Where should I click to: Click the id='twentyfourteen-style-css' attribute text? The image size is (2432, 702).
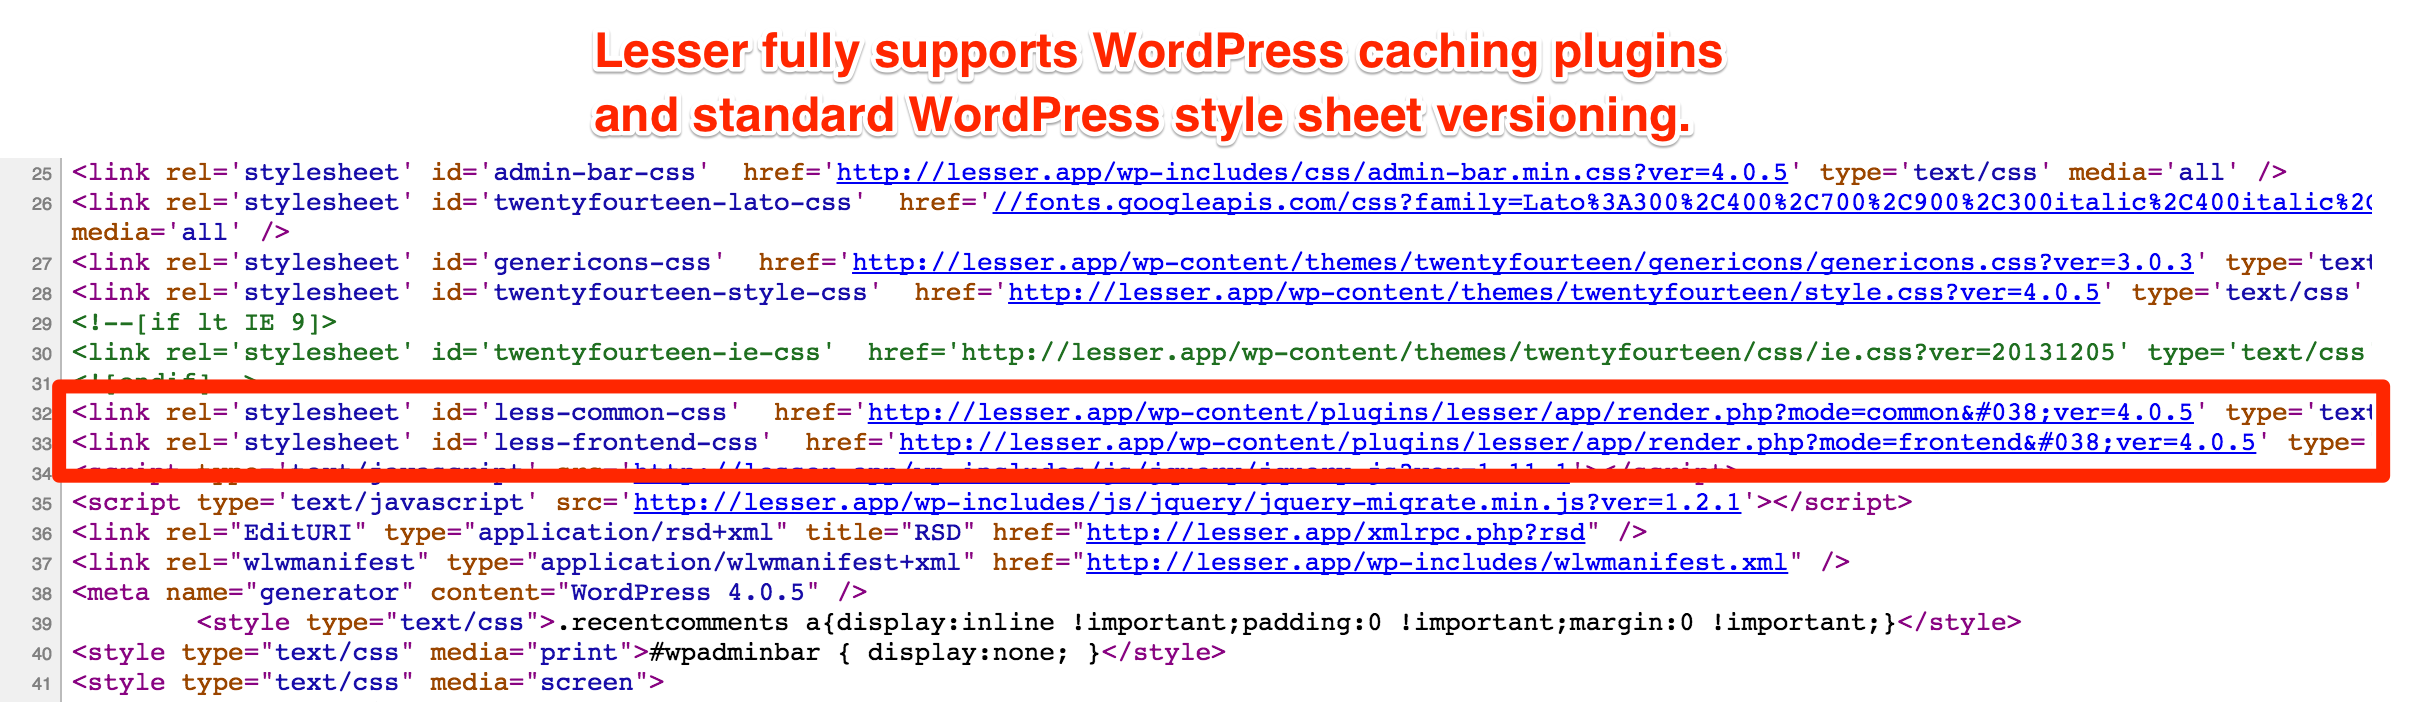click(656, 293)
